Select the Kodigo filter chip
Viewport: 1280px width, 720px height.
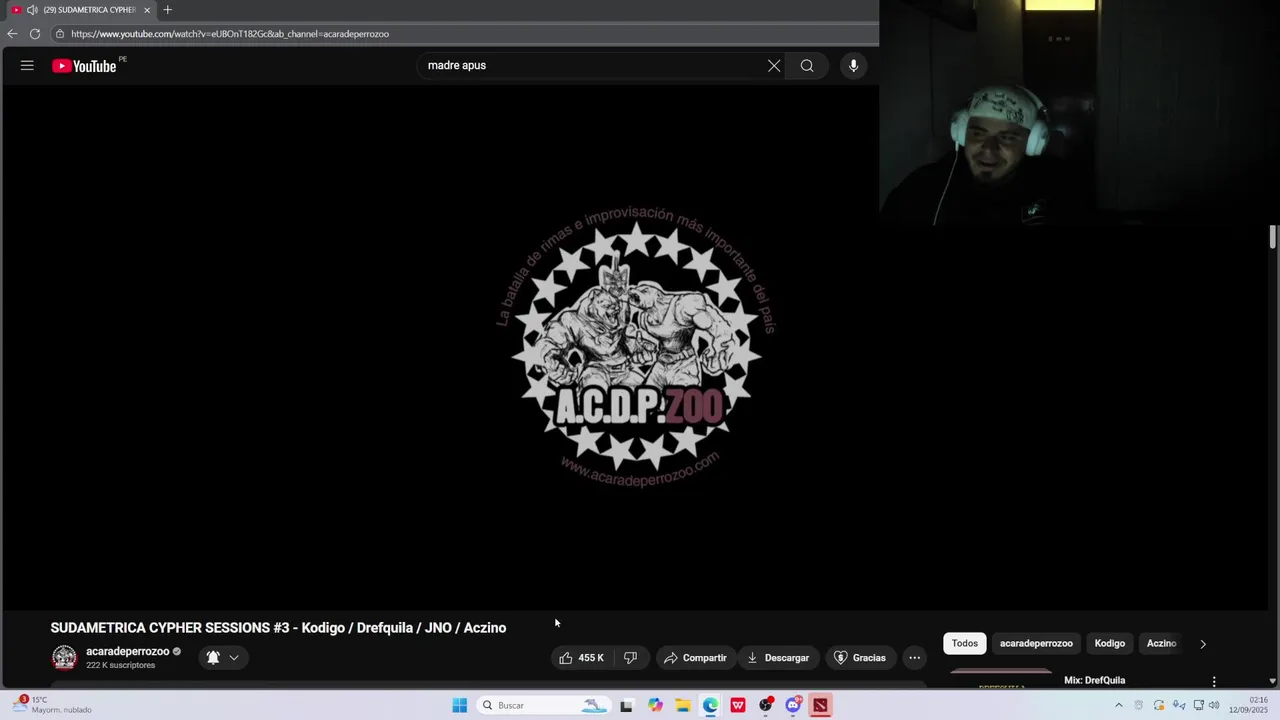click(x=1110, y=644)
